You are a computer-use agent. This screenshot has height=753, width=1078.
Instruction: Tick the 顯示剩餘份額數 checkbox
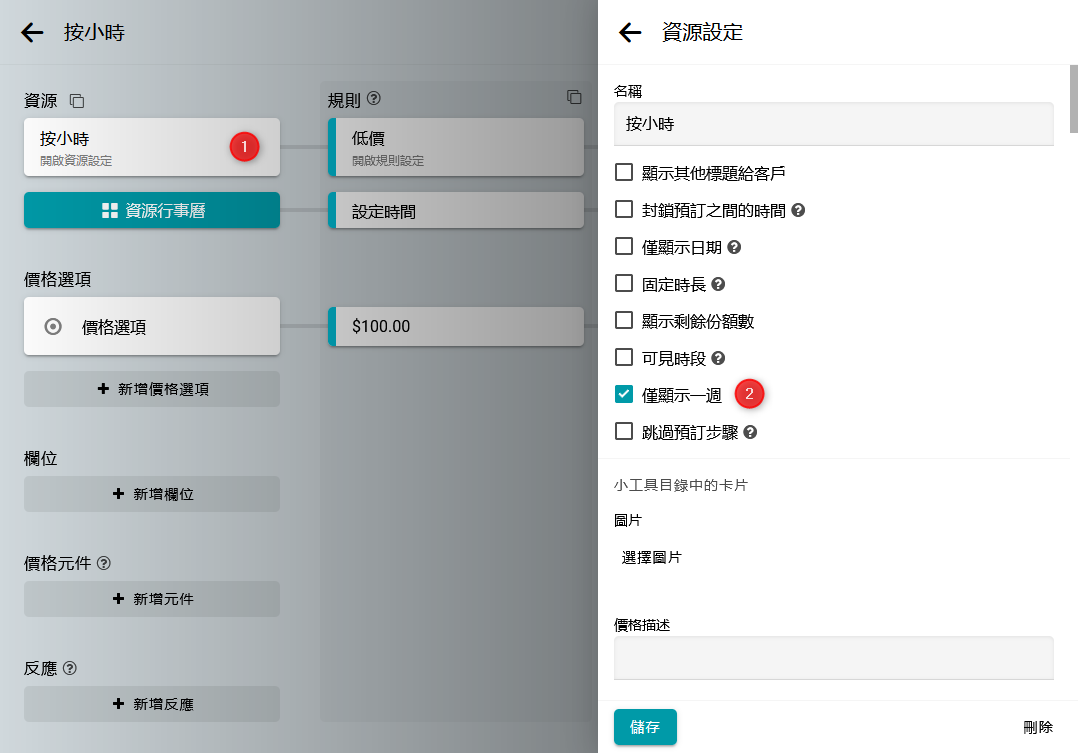coord(624,321)
